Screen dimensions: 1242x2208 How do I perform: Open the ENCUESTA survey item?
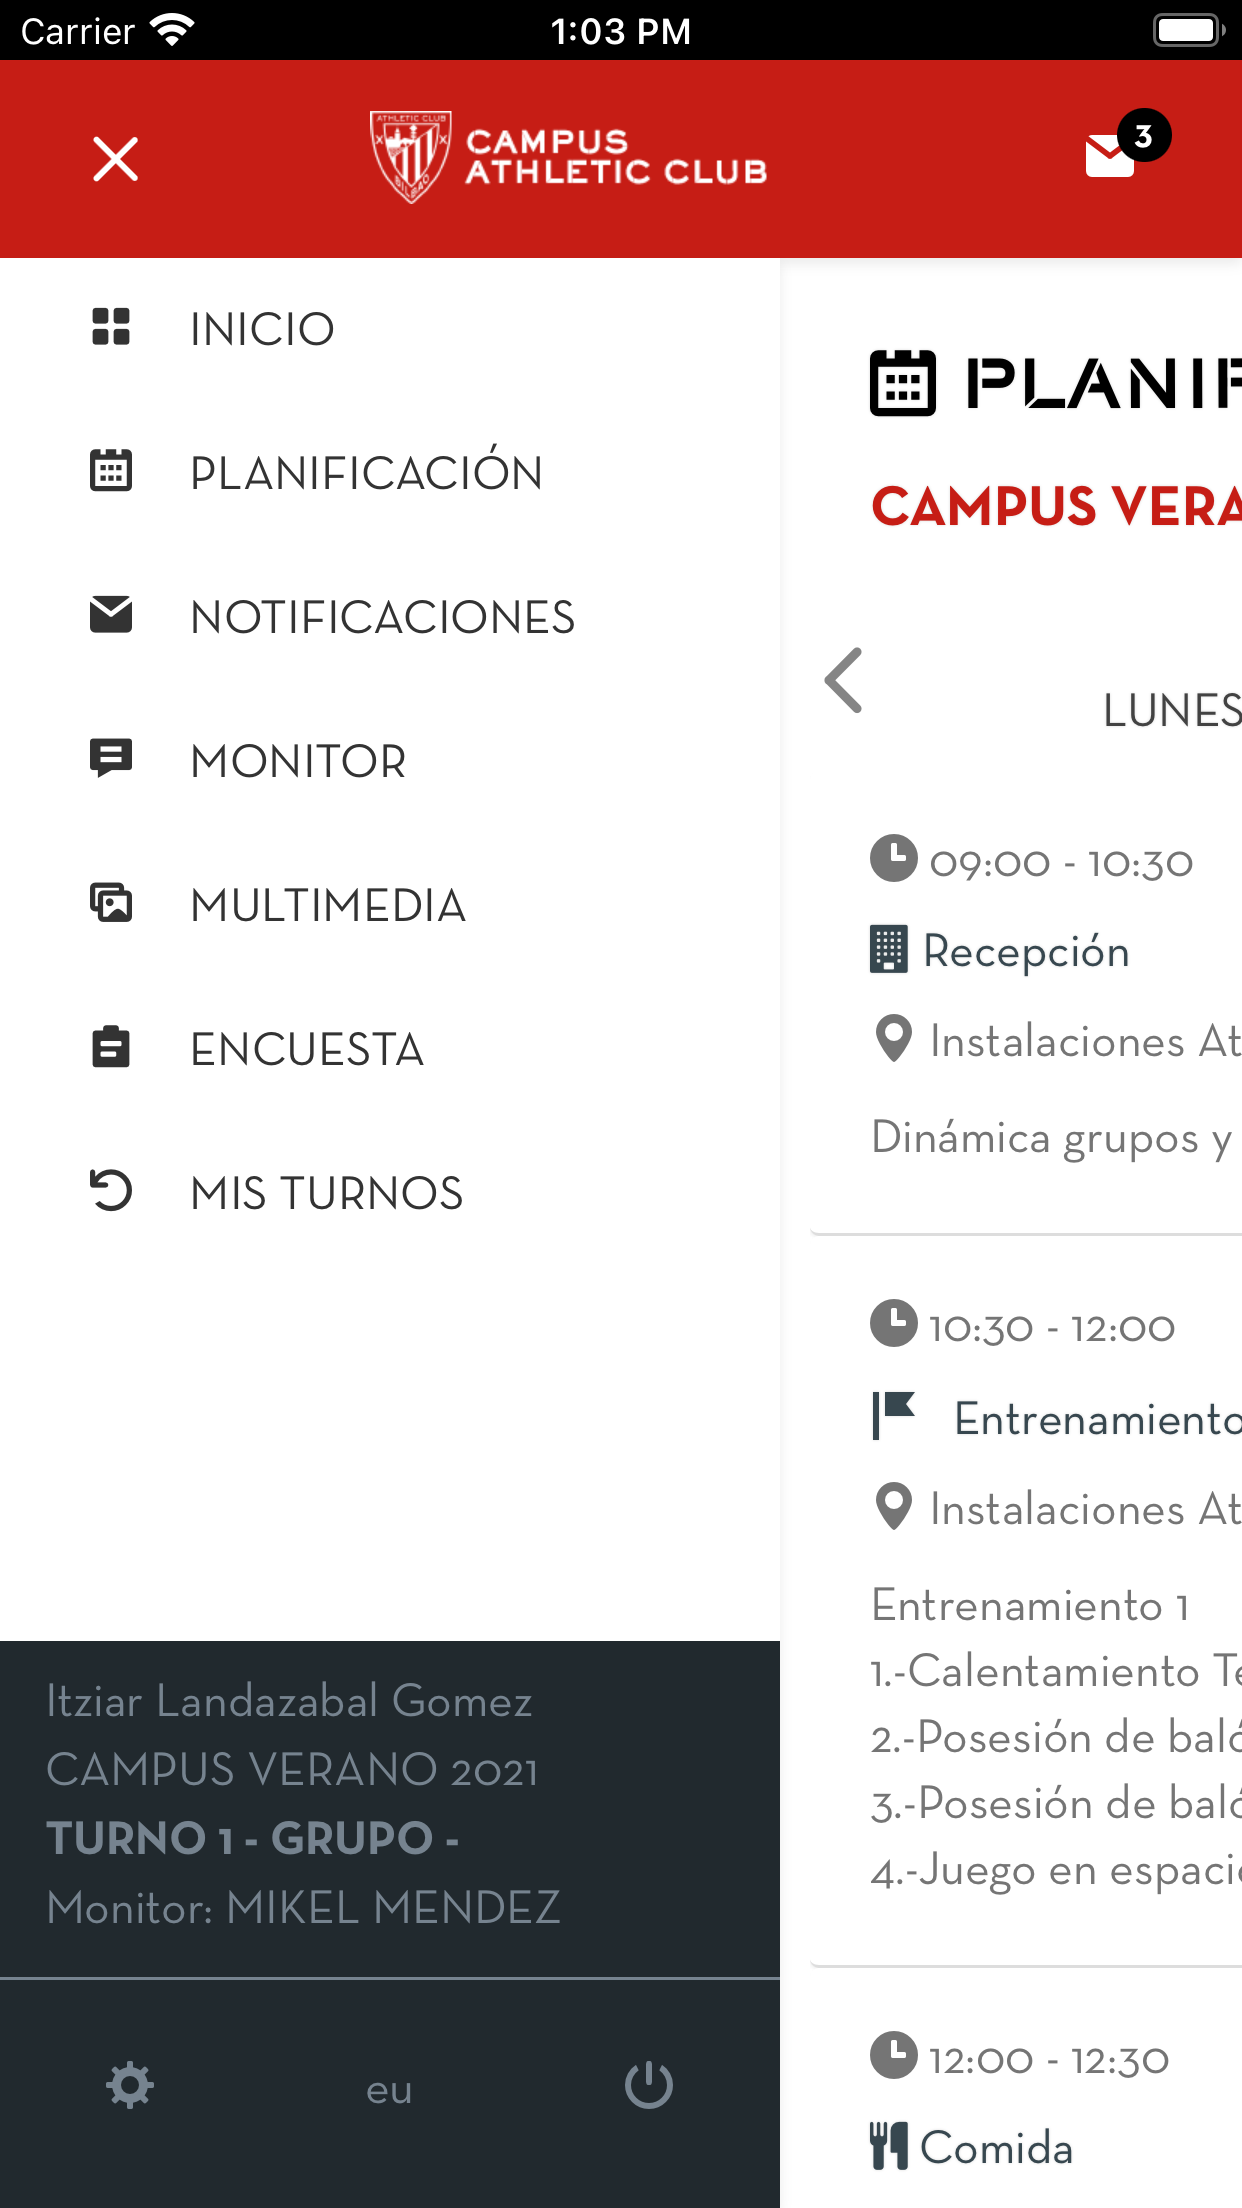tap(307, 1049)
